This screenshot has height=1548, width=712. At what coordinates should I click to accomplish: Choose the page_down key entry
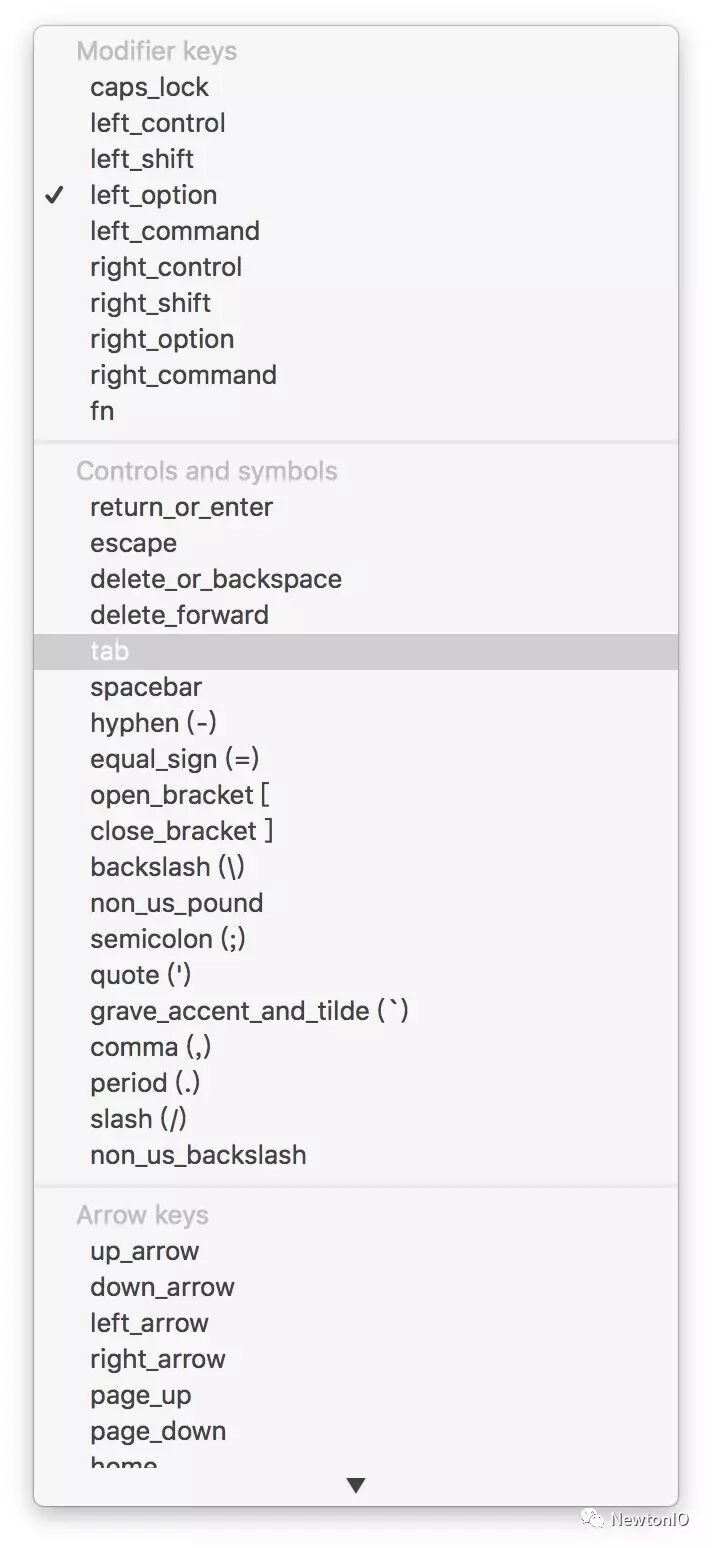click(158, 1431)
